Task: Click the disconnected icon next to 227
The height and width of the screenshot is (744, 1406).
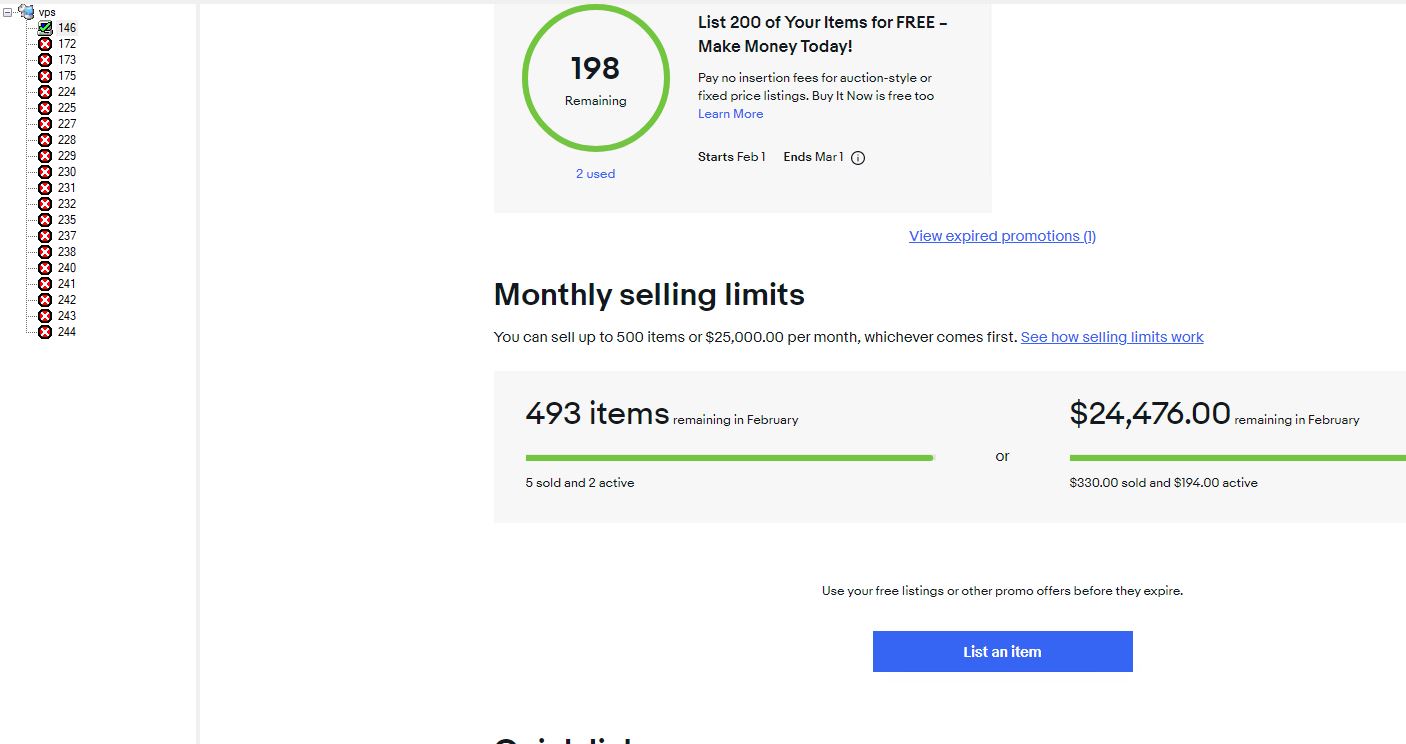Action: [45, 124]
